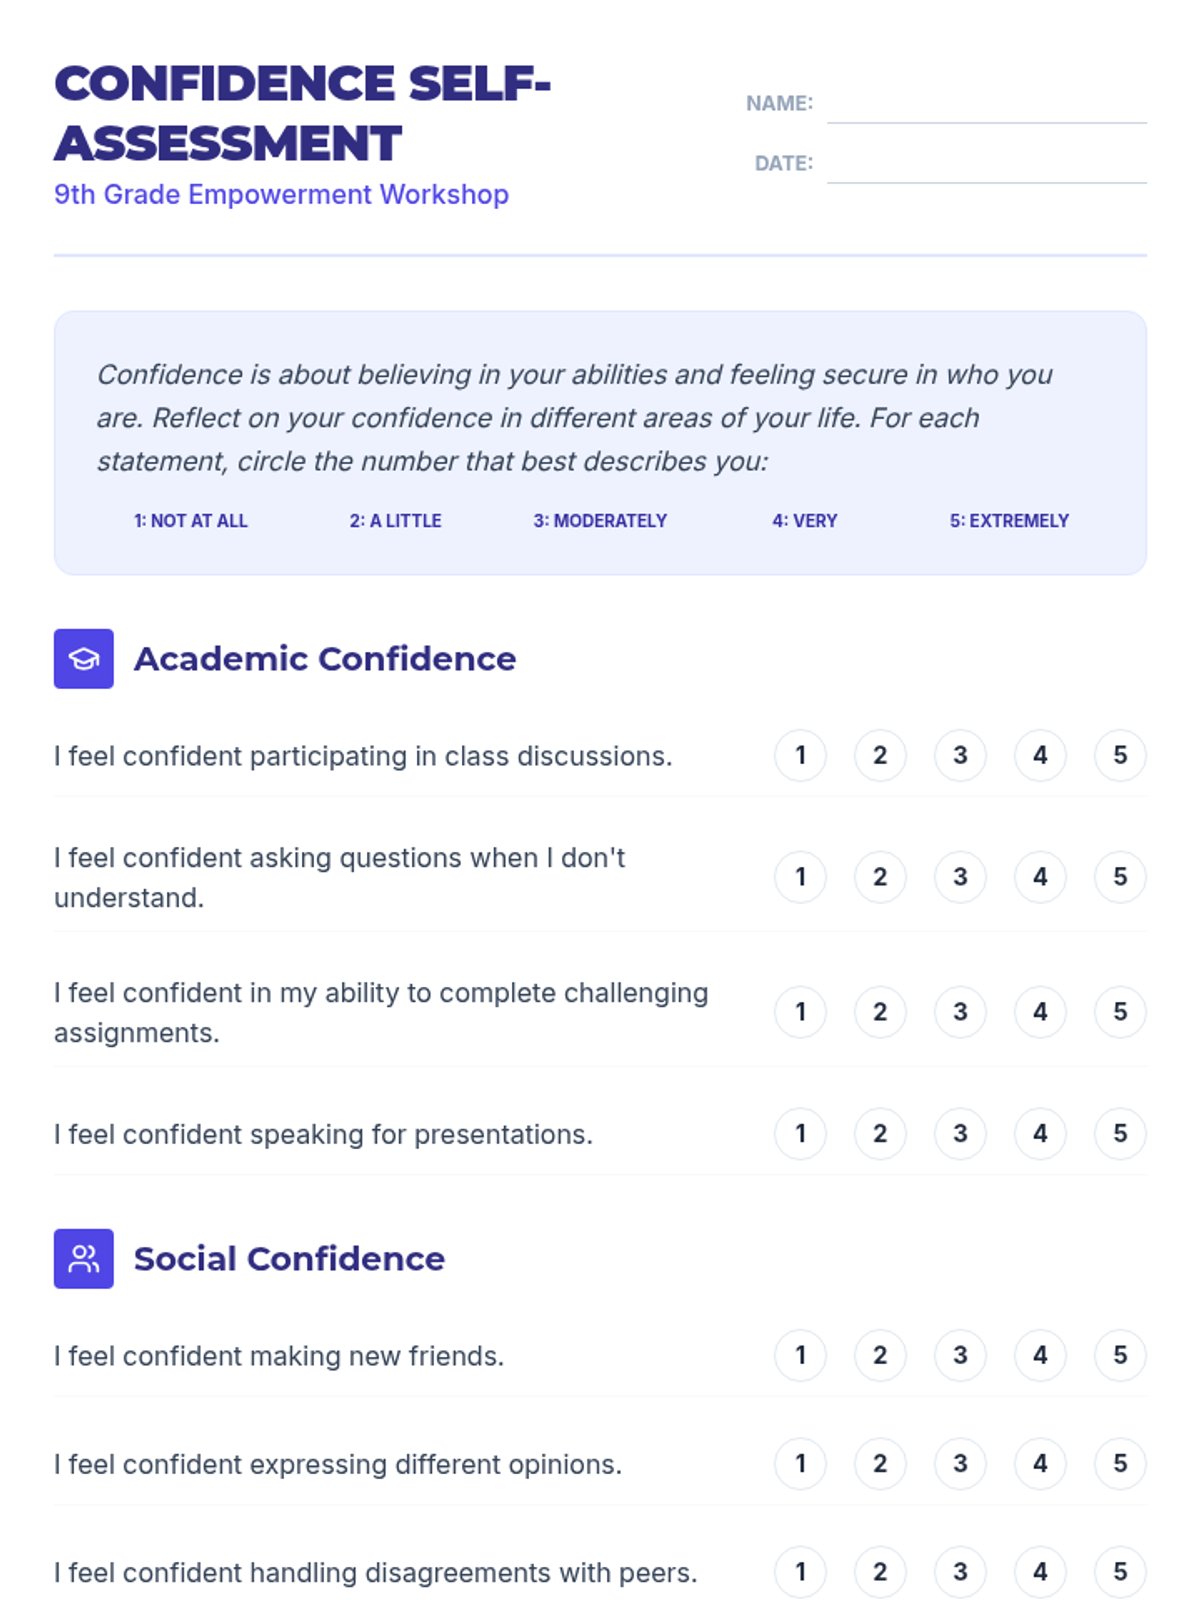1200x1600 pixels.
Task: Click the '3: MODERATELY' scale label
Action: click(600, 521)
